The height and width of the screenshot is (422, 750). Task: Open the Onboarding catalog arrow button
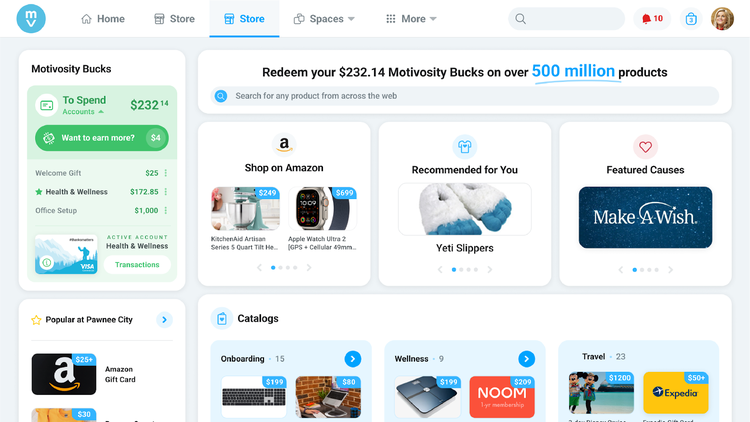tap(353, 359)
